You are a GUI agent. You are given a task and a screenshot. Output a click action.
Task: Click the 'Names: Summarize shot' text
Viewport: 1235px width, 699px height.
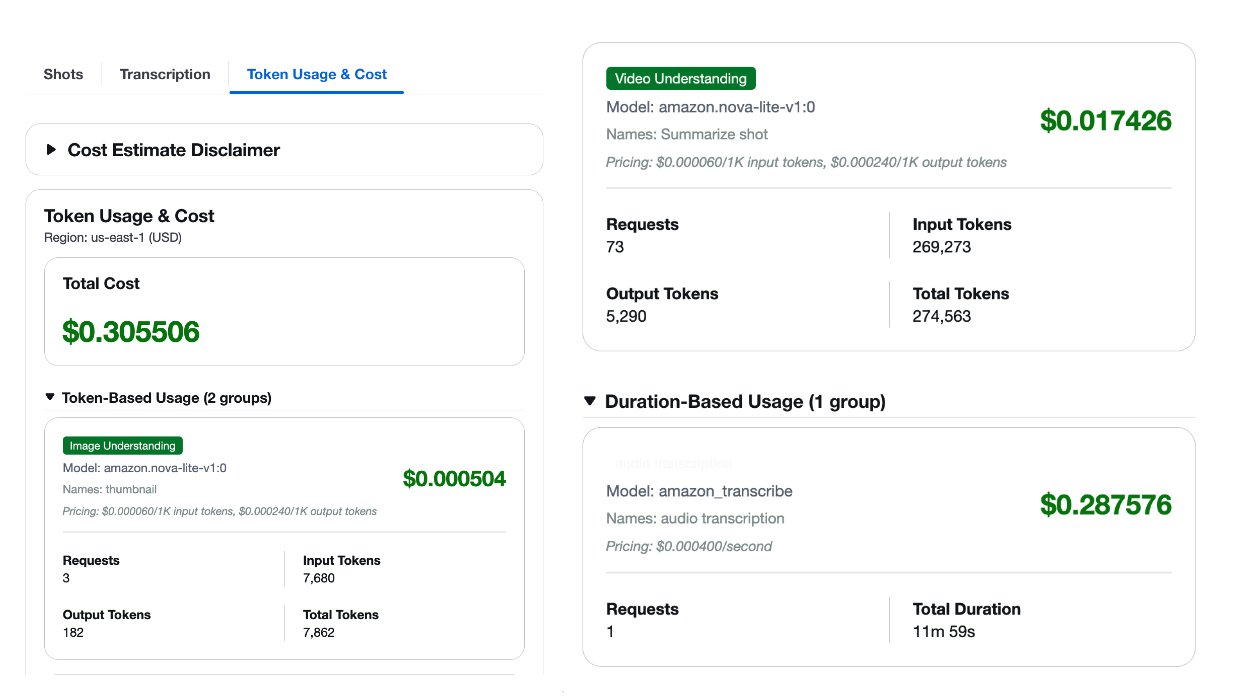(x=687, y=134)
